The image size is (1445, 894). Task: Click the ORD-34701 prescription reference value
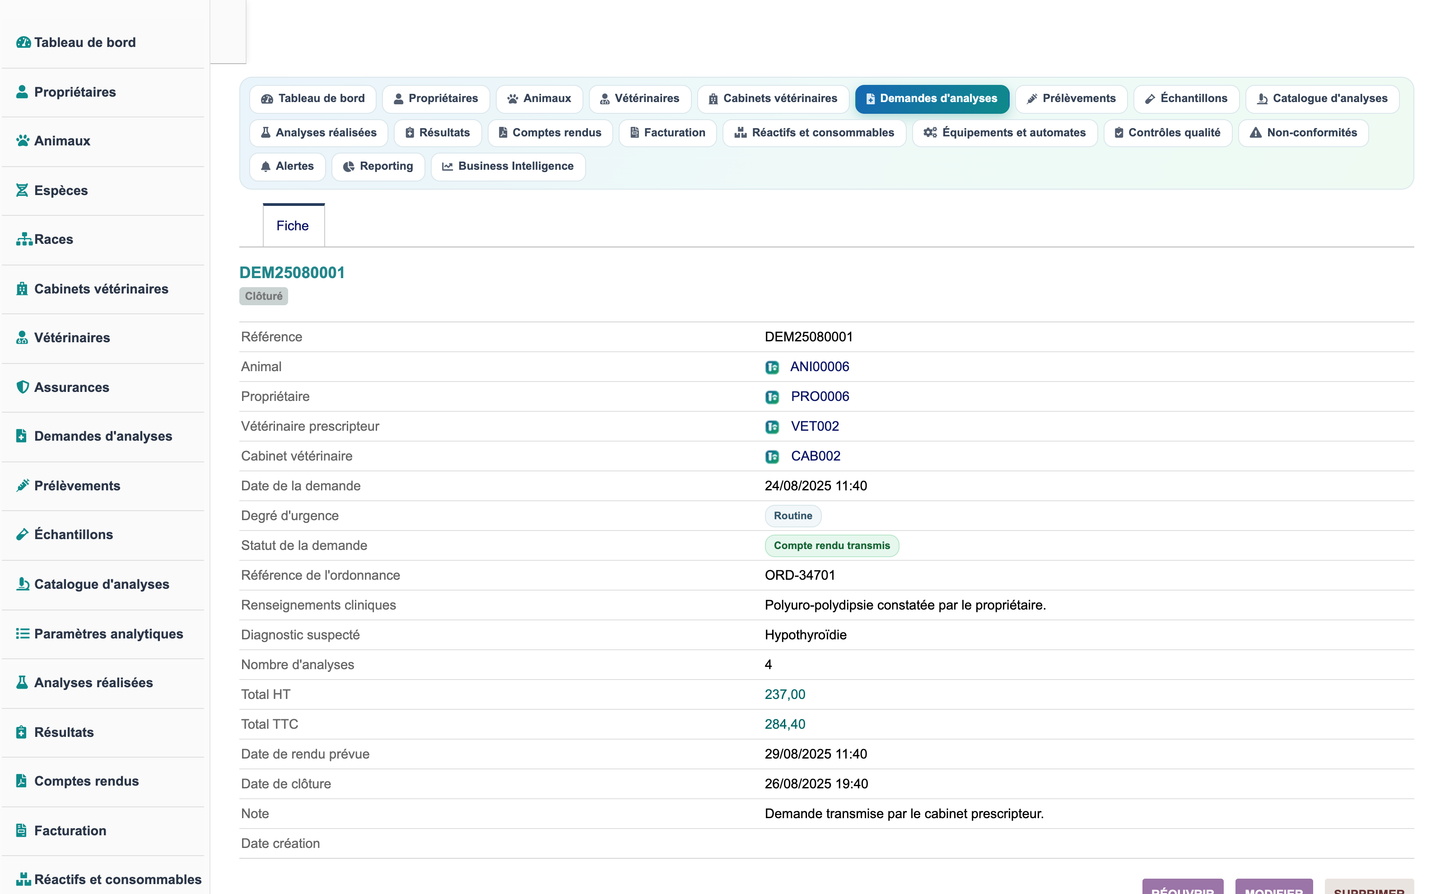tap(800, 576)
